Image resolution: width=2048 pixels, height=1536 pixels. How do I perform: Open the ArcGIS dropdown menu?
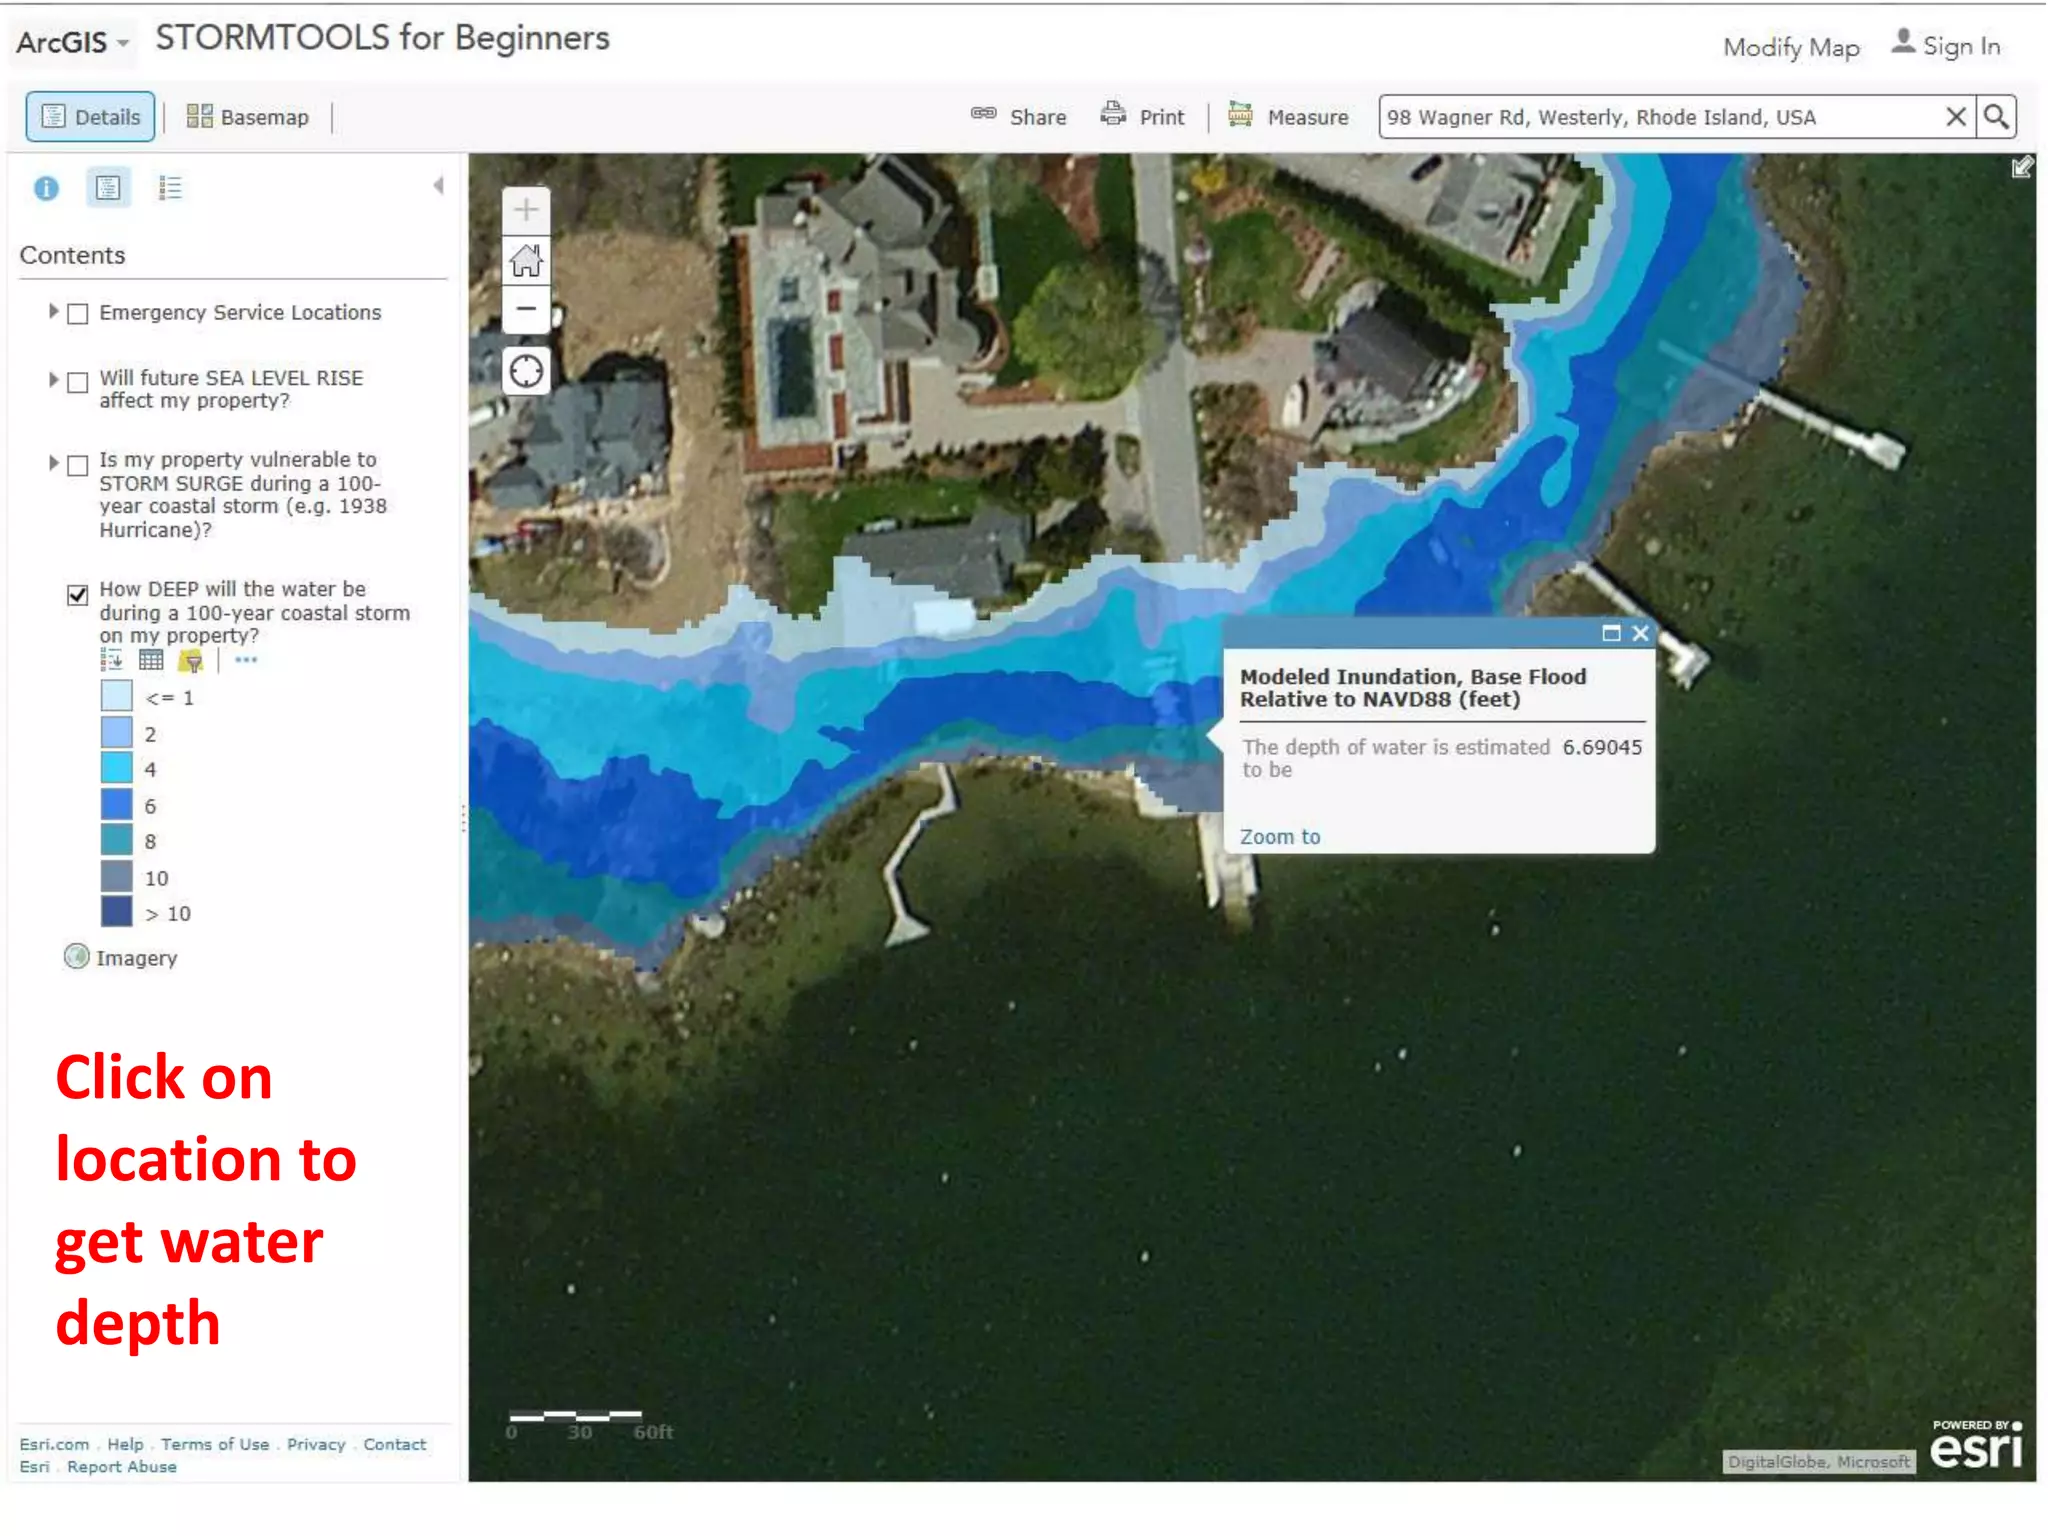point(72,42)
